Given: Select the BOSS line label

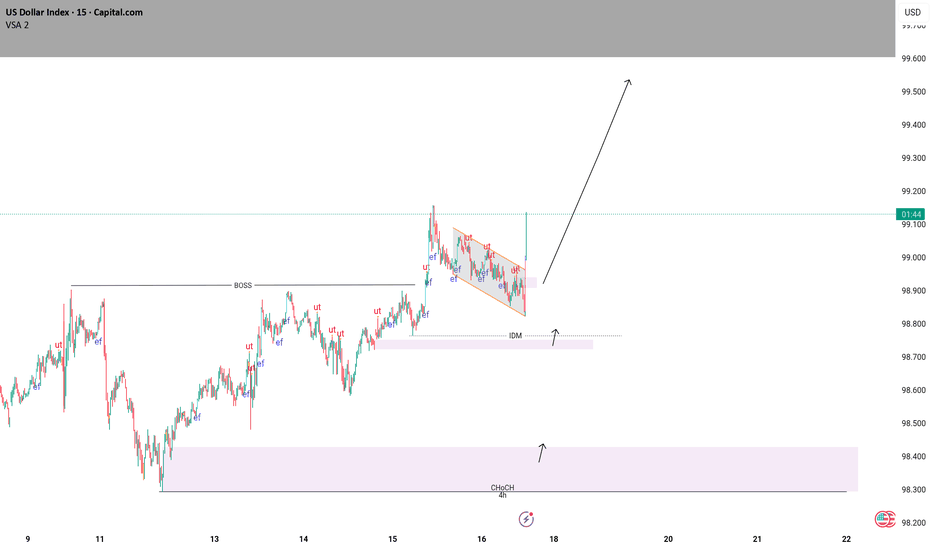Looking at the screenshot, I should [243, 285].
